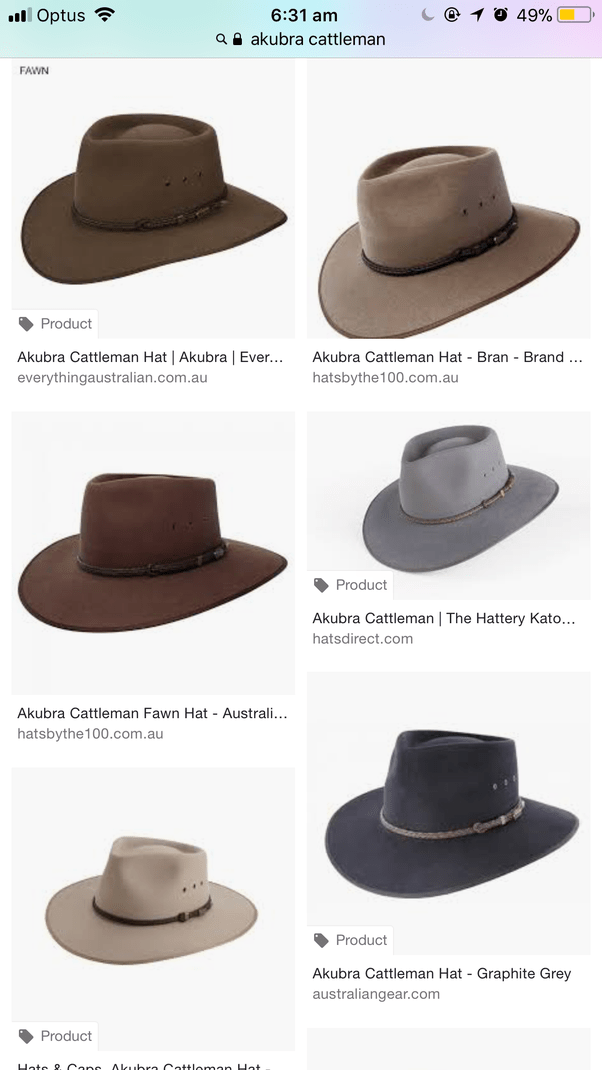Screen dimensions: 602x1070
Task: Tap the Product tag icon under fawn hat
Action: click(26, 324)
